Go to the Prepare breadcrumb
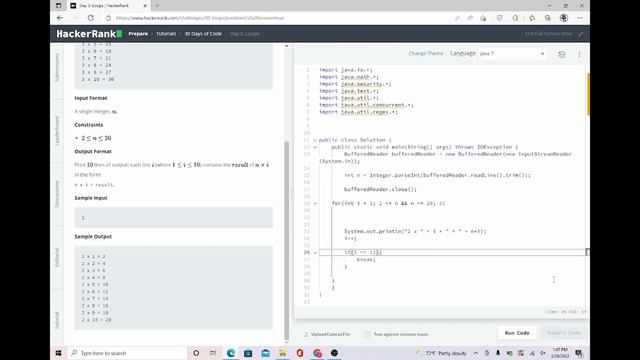640x360 pixels. point(138,34)
